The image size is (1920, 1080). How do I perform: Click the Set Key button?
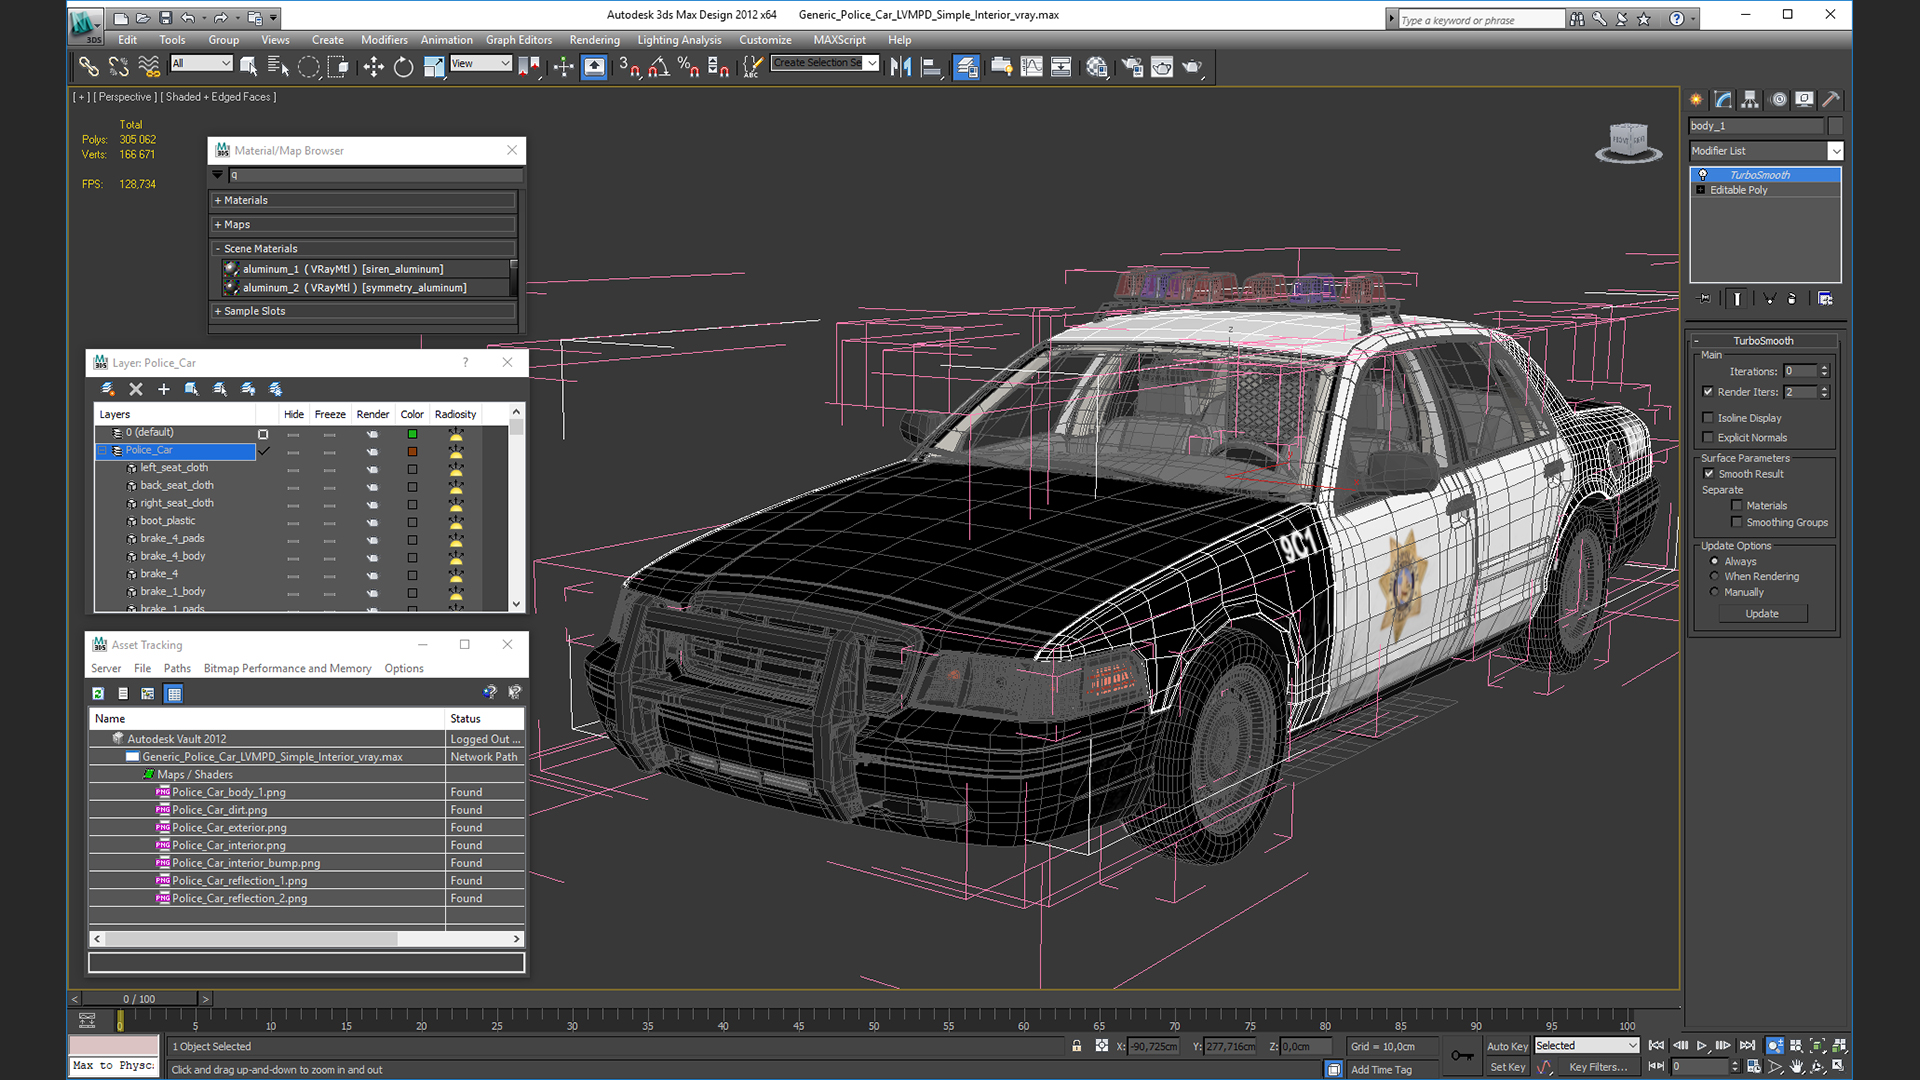[x=1507, y=1067]
